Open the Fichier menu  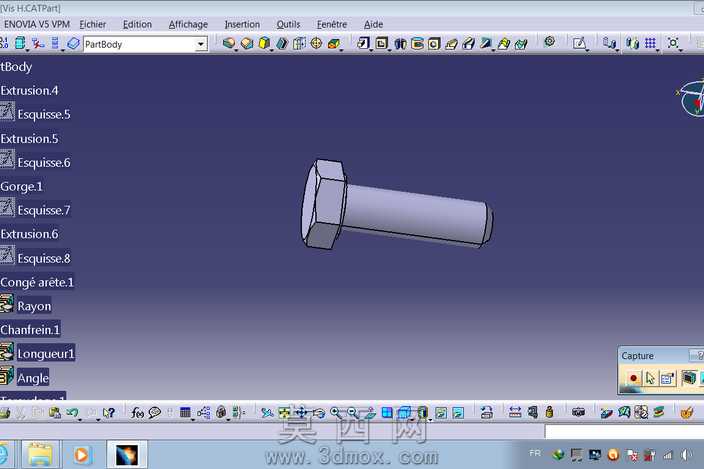tap(92, 24)
